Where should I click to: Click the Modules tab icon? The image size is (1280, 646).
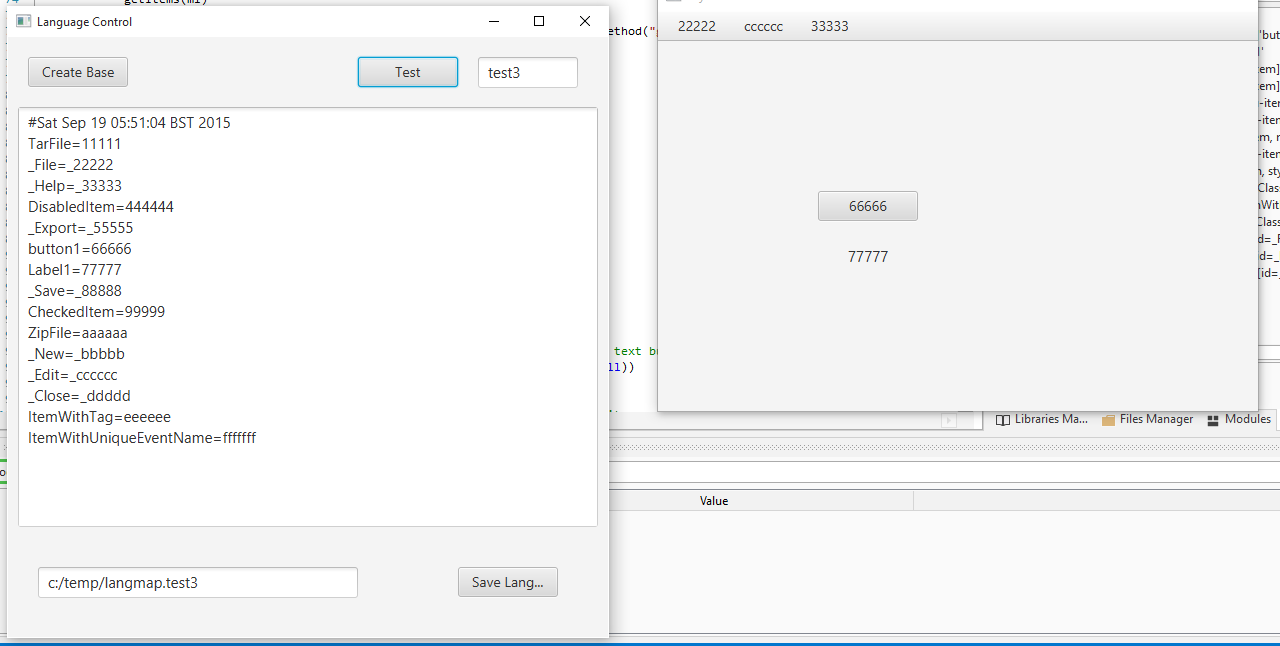point(1213,420)
